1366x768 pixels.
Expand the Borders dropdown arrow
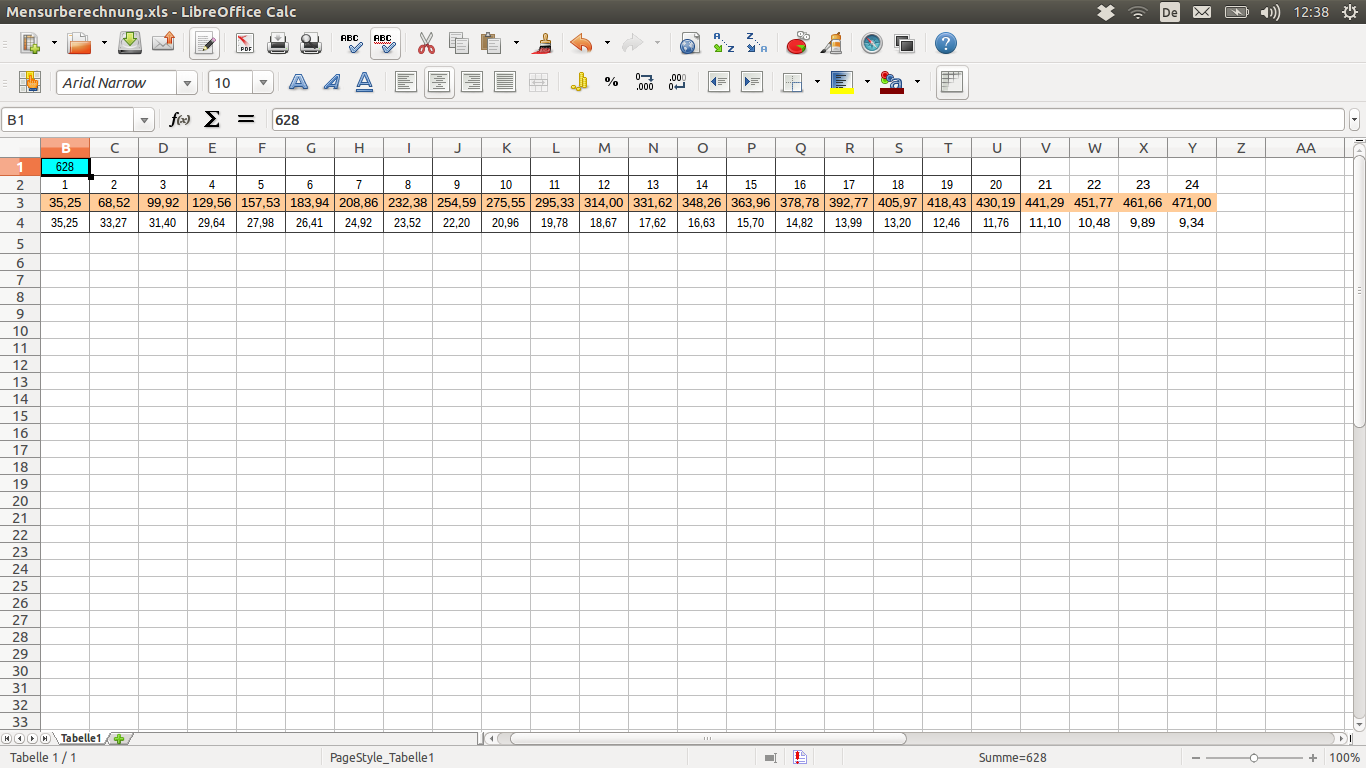[817, 82]
